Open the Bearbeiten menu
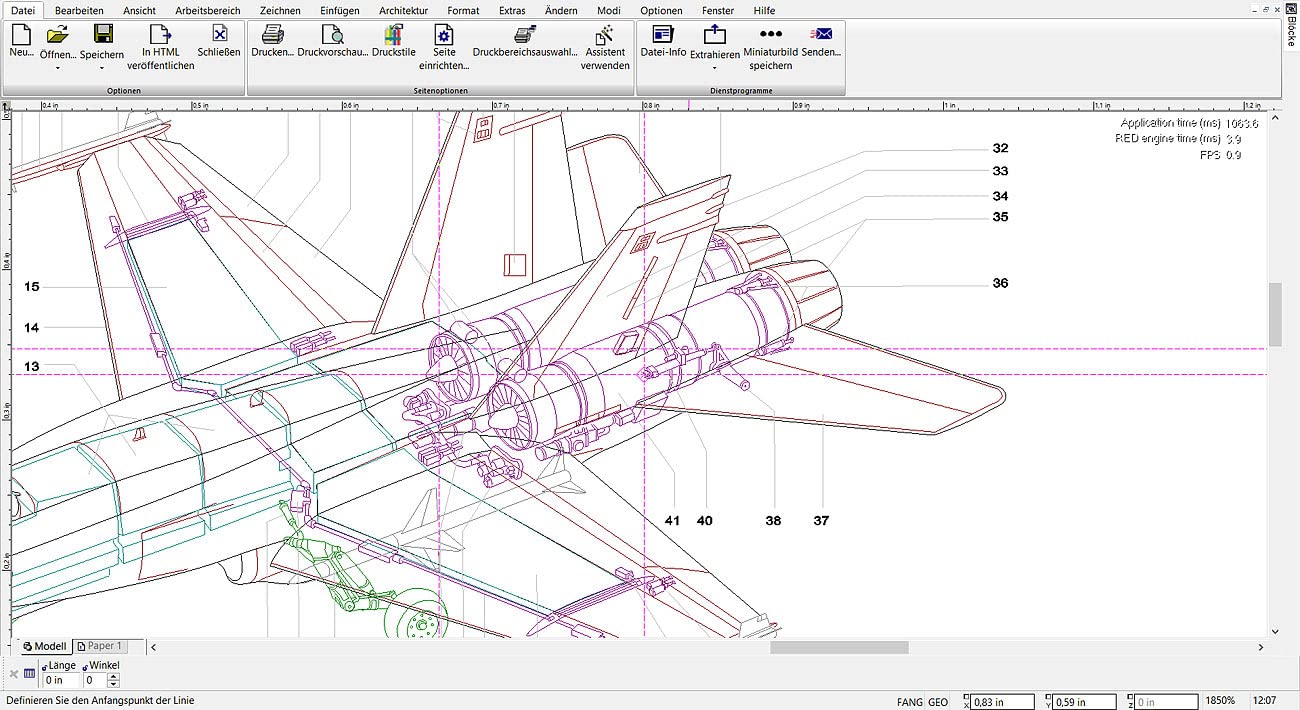 point(79,10)
